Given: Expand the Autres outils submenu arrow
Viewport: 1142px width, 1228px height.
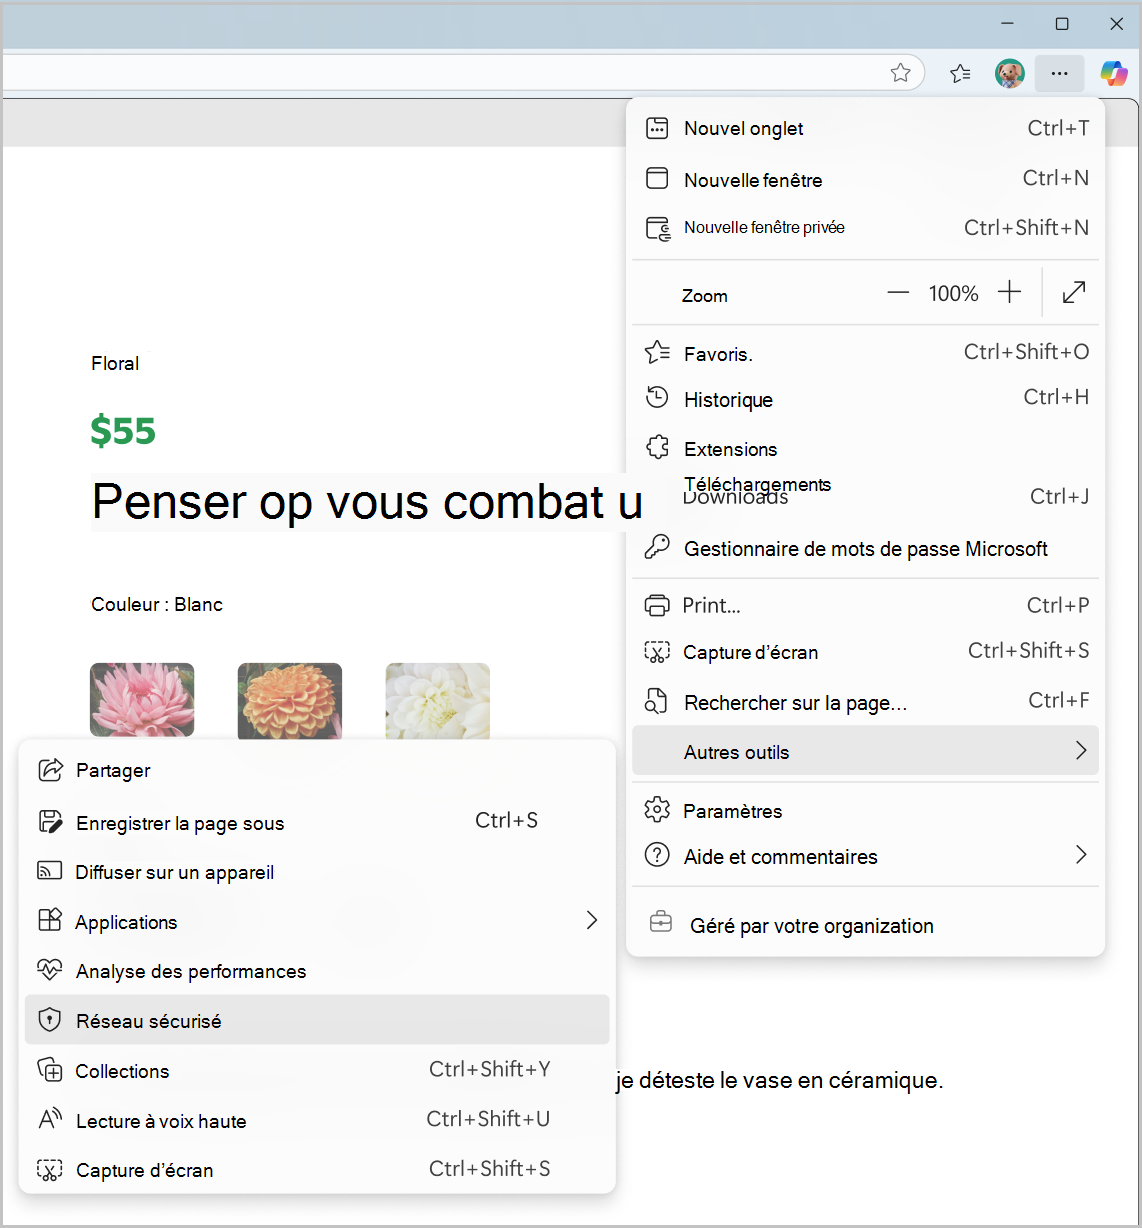Looking at the screenshot, I should tap(1080, 750).
